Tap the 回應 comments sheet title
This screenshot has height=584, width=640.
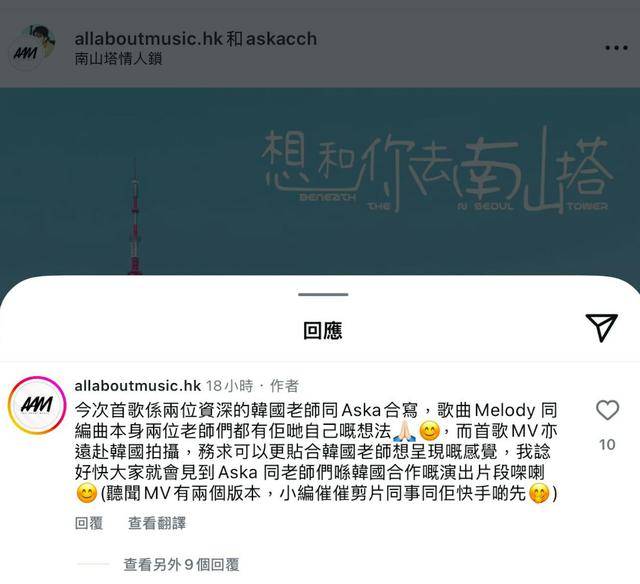click(322, 330)
